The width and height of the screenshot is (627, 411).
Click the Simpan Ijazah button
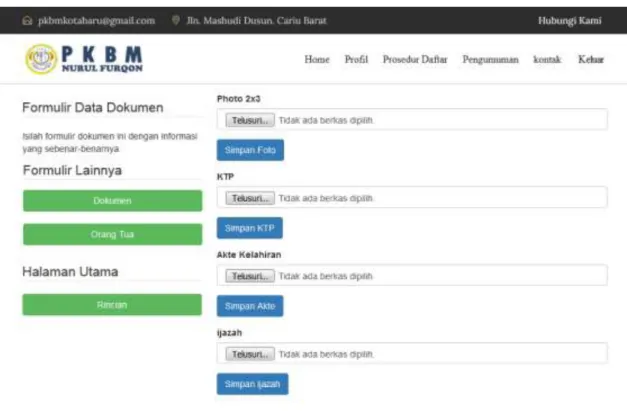pyautogui.click(x=252, y=384)
